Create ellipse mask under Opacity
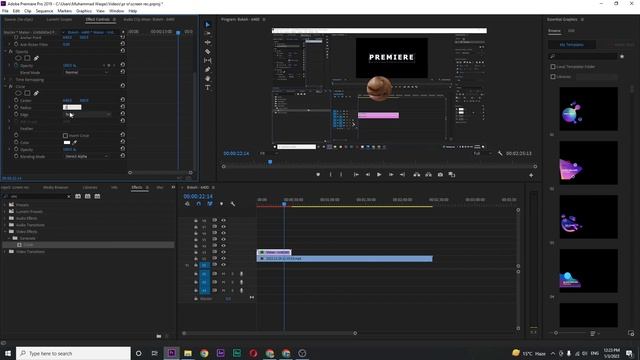The image size is (640, 360). coord(18,58)
